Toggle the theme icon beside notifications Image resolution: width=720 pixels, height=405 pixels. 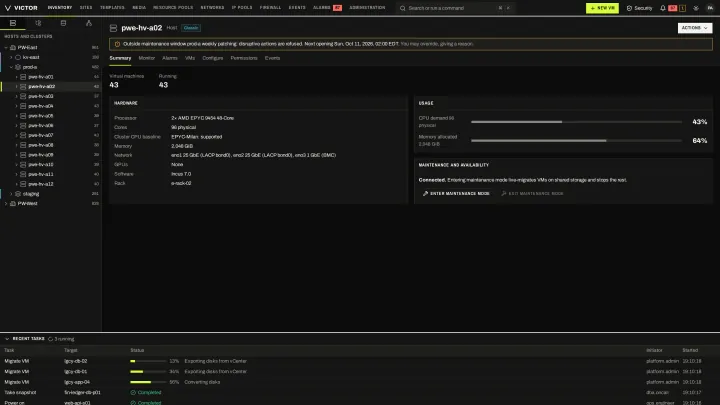[x=696, y=8]
